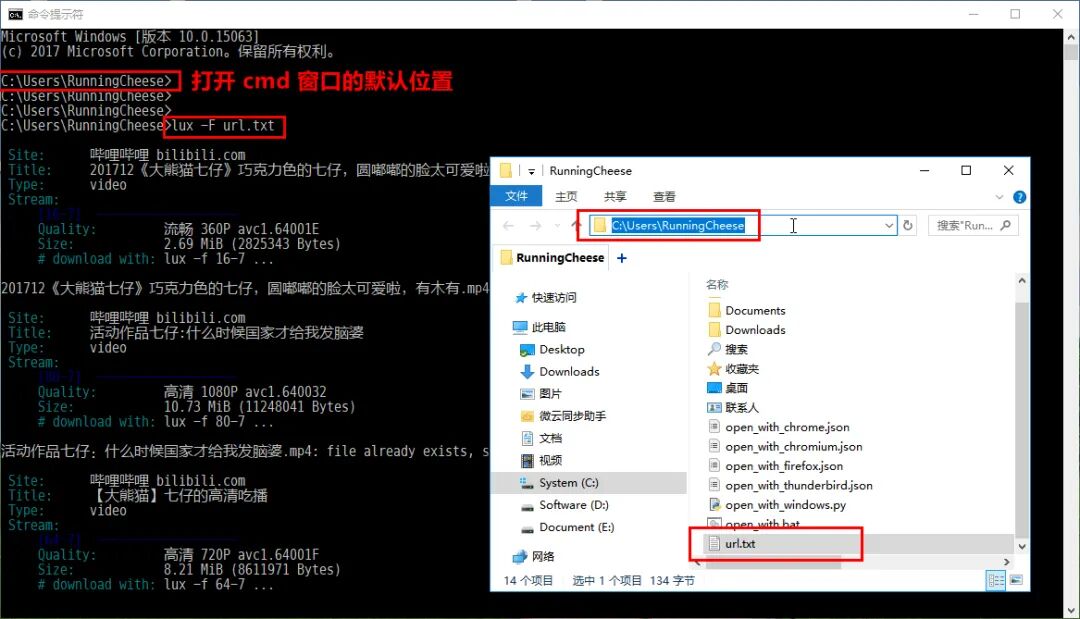Viewport: 1080px width, 619px height.
Task: Click the Up directory arrow icon
Action: point(577,225)
